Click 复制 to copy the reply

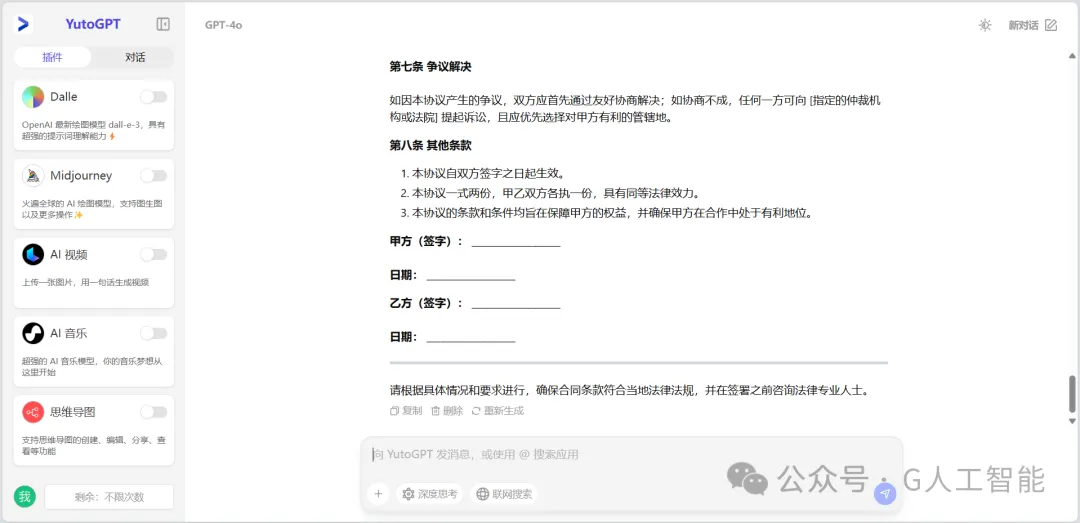point(406,411)
